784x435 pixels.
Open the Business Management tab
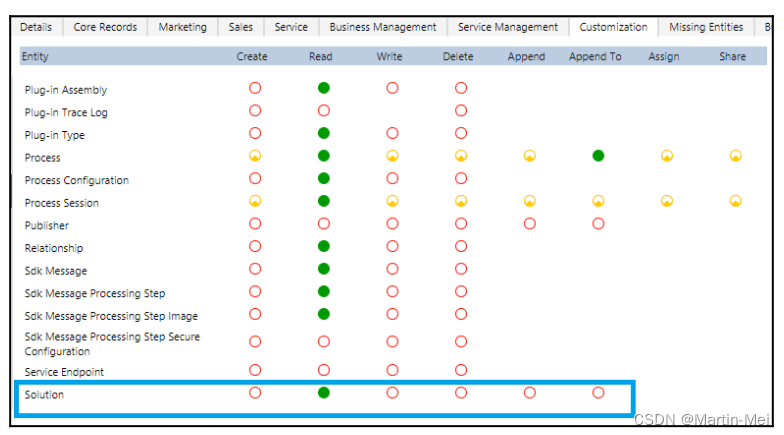click(382, 27)
